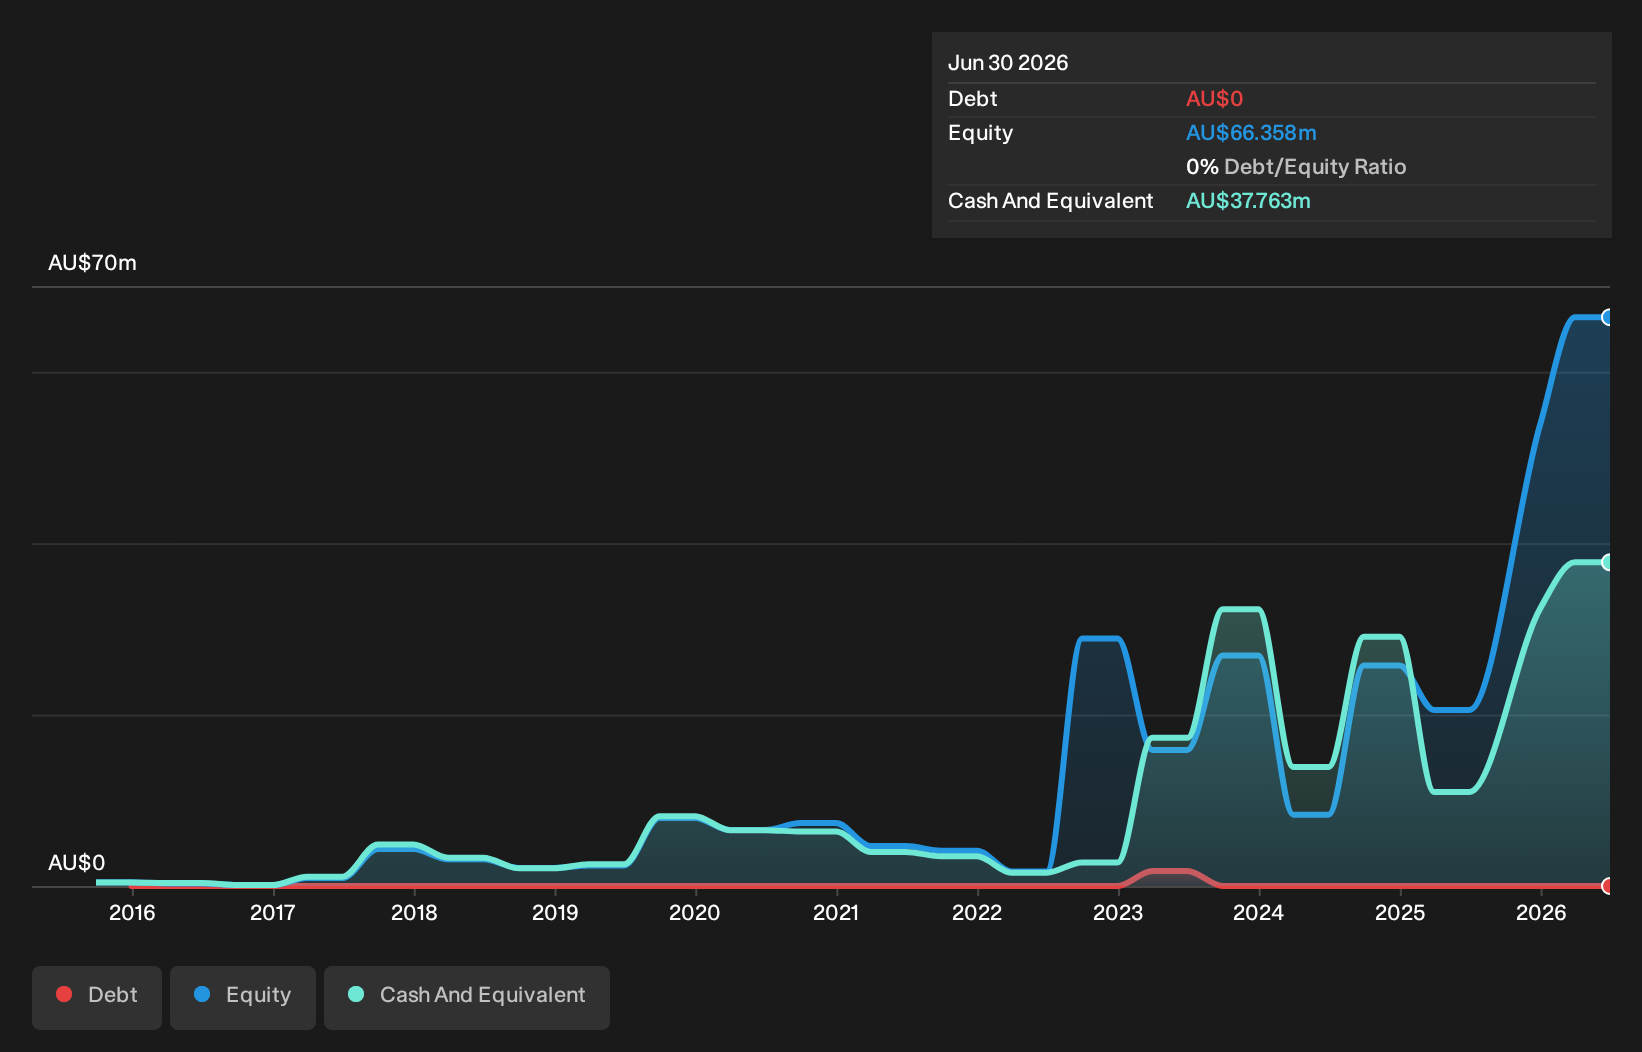Click the 2023 x-axis label

click(1118, 912)
